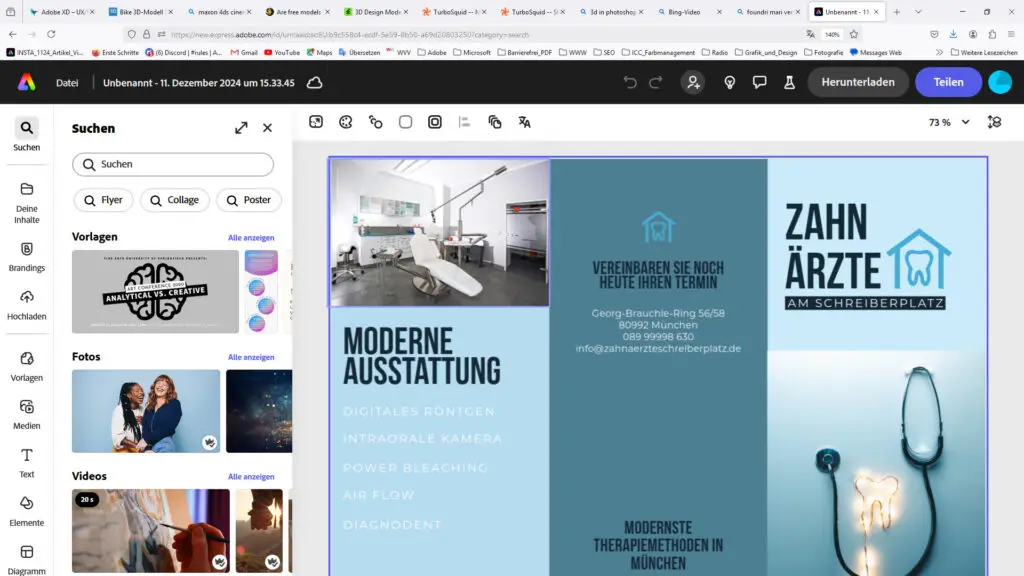Click the Suchen search input field

[173, 165]
